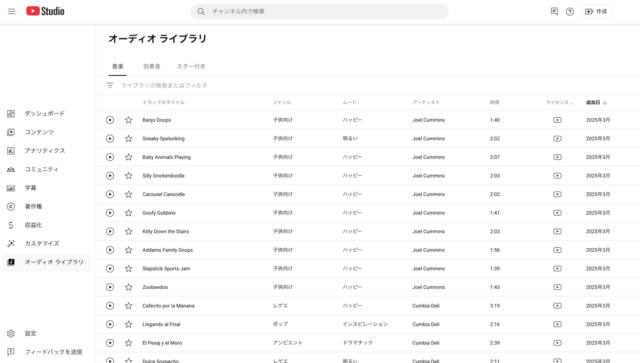
Task: Star the Sneaky Spelunking track
Action: coord(129,138)
